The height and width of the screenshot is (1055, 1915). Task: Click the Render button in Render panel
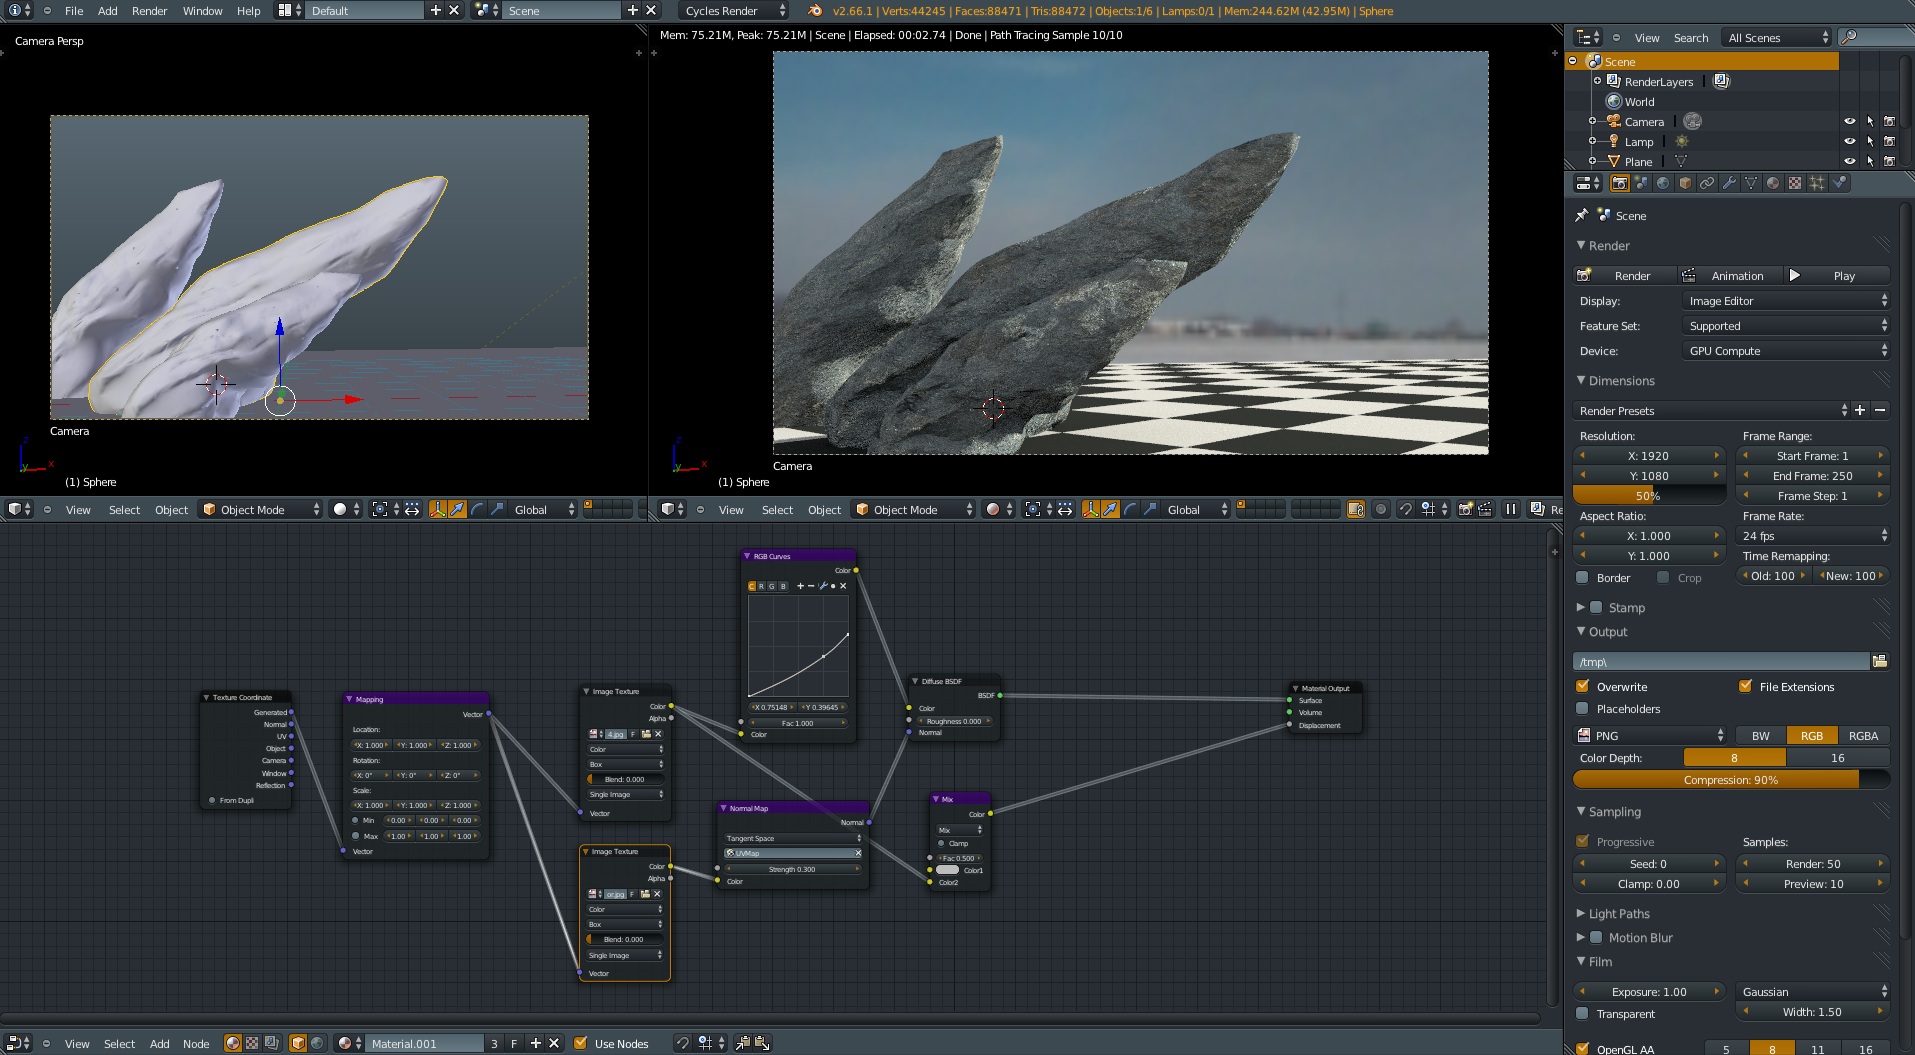pos(1624,275)
